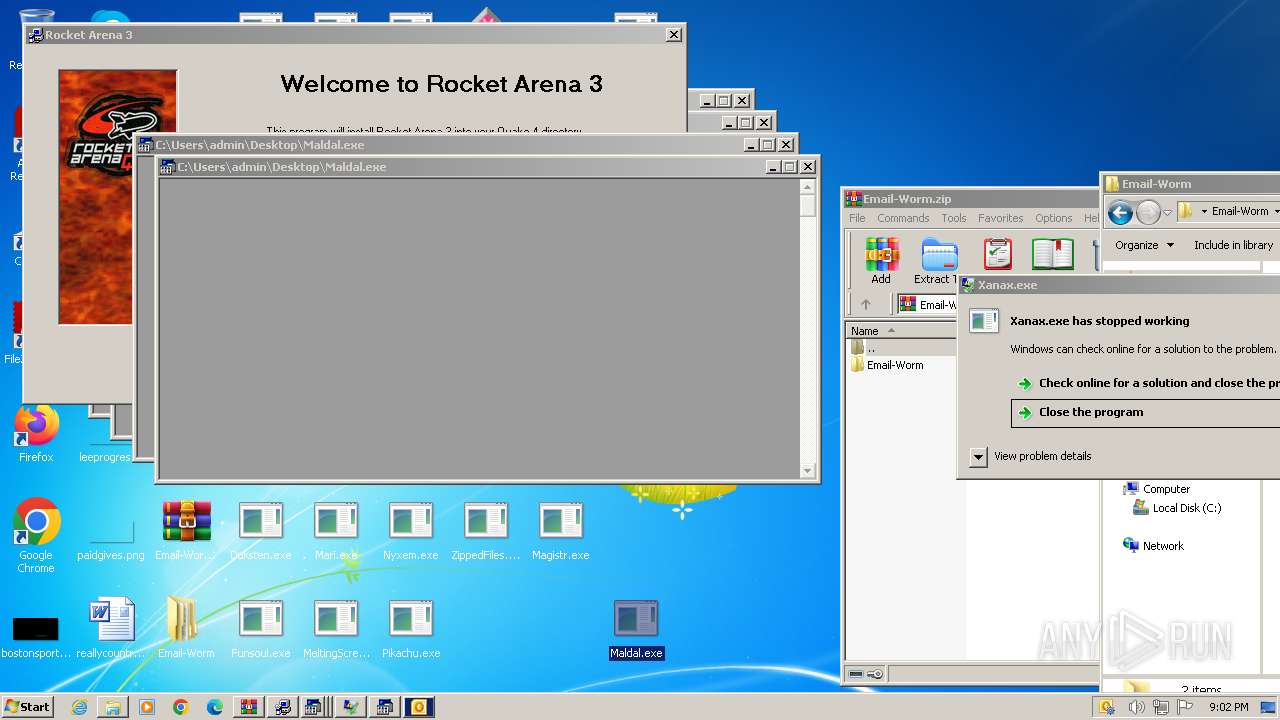Click the Start button

click(27, 707)
